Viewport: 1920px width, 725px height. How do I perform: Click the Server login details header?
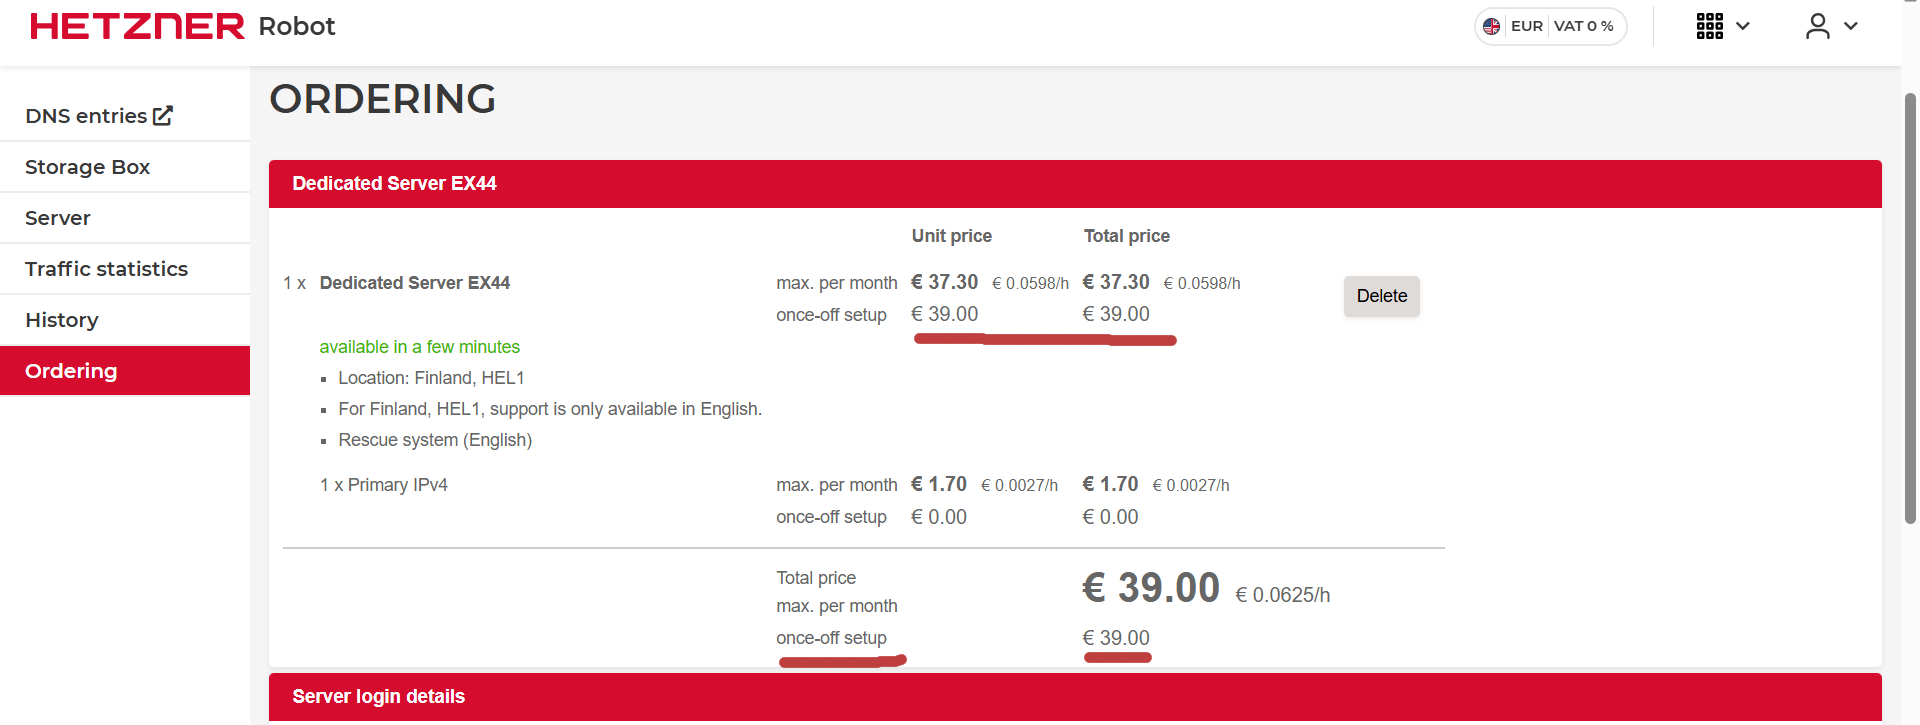tap(378, 697)
